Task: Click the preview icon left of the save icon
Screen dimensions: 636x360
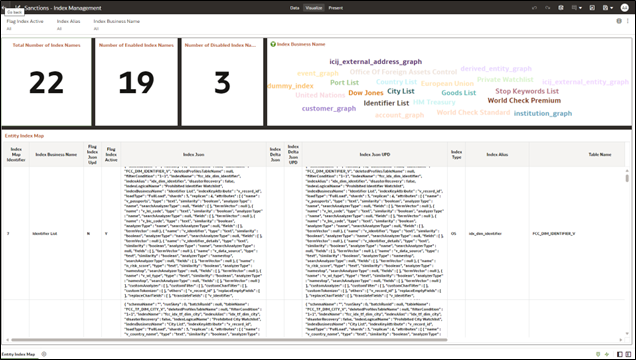Action: pos(592,8)
